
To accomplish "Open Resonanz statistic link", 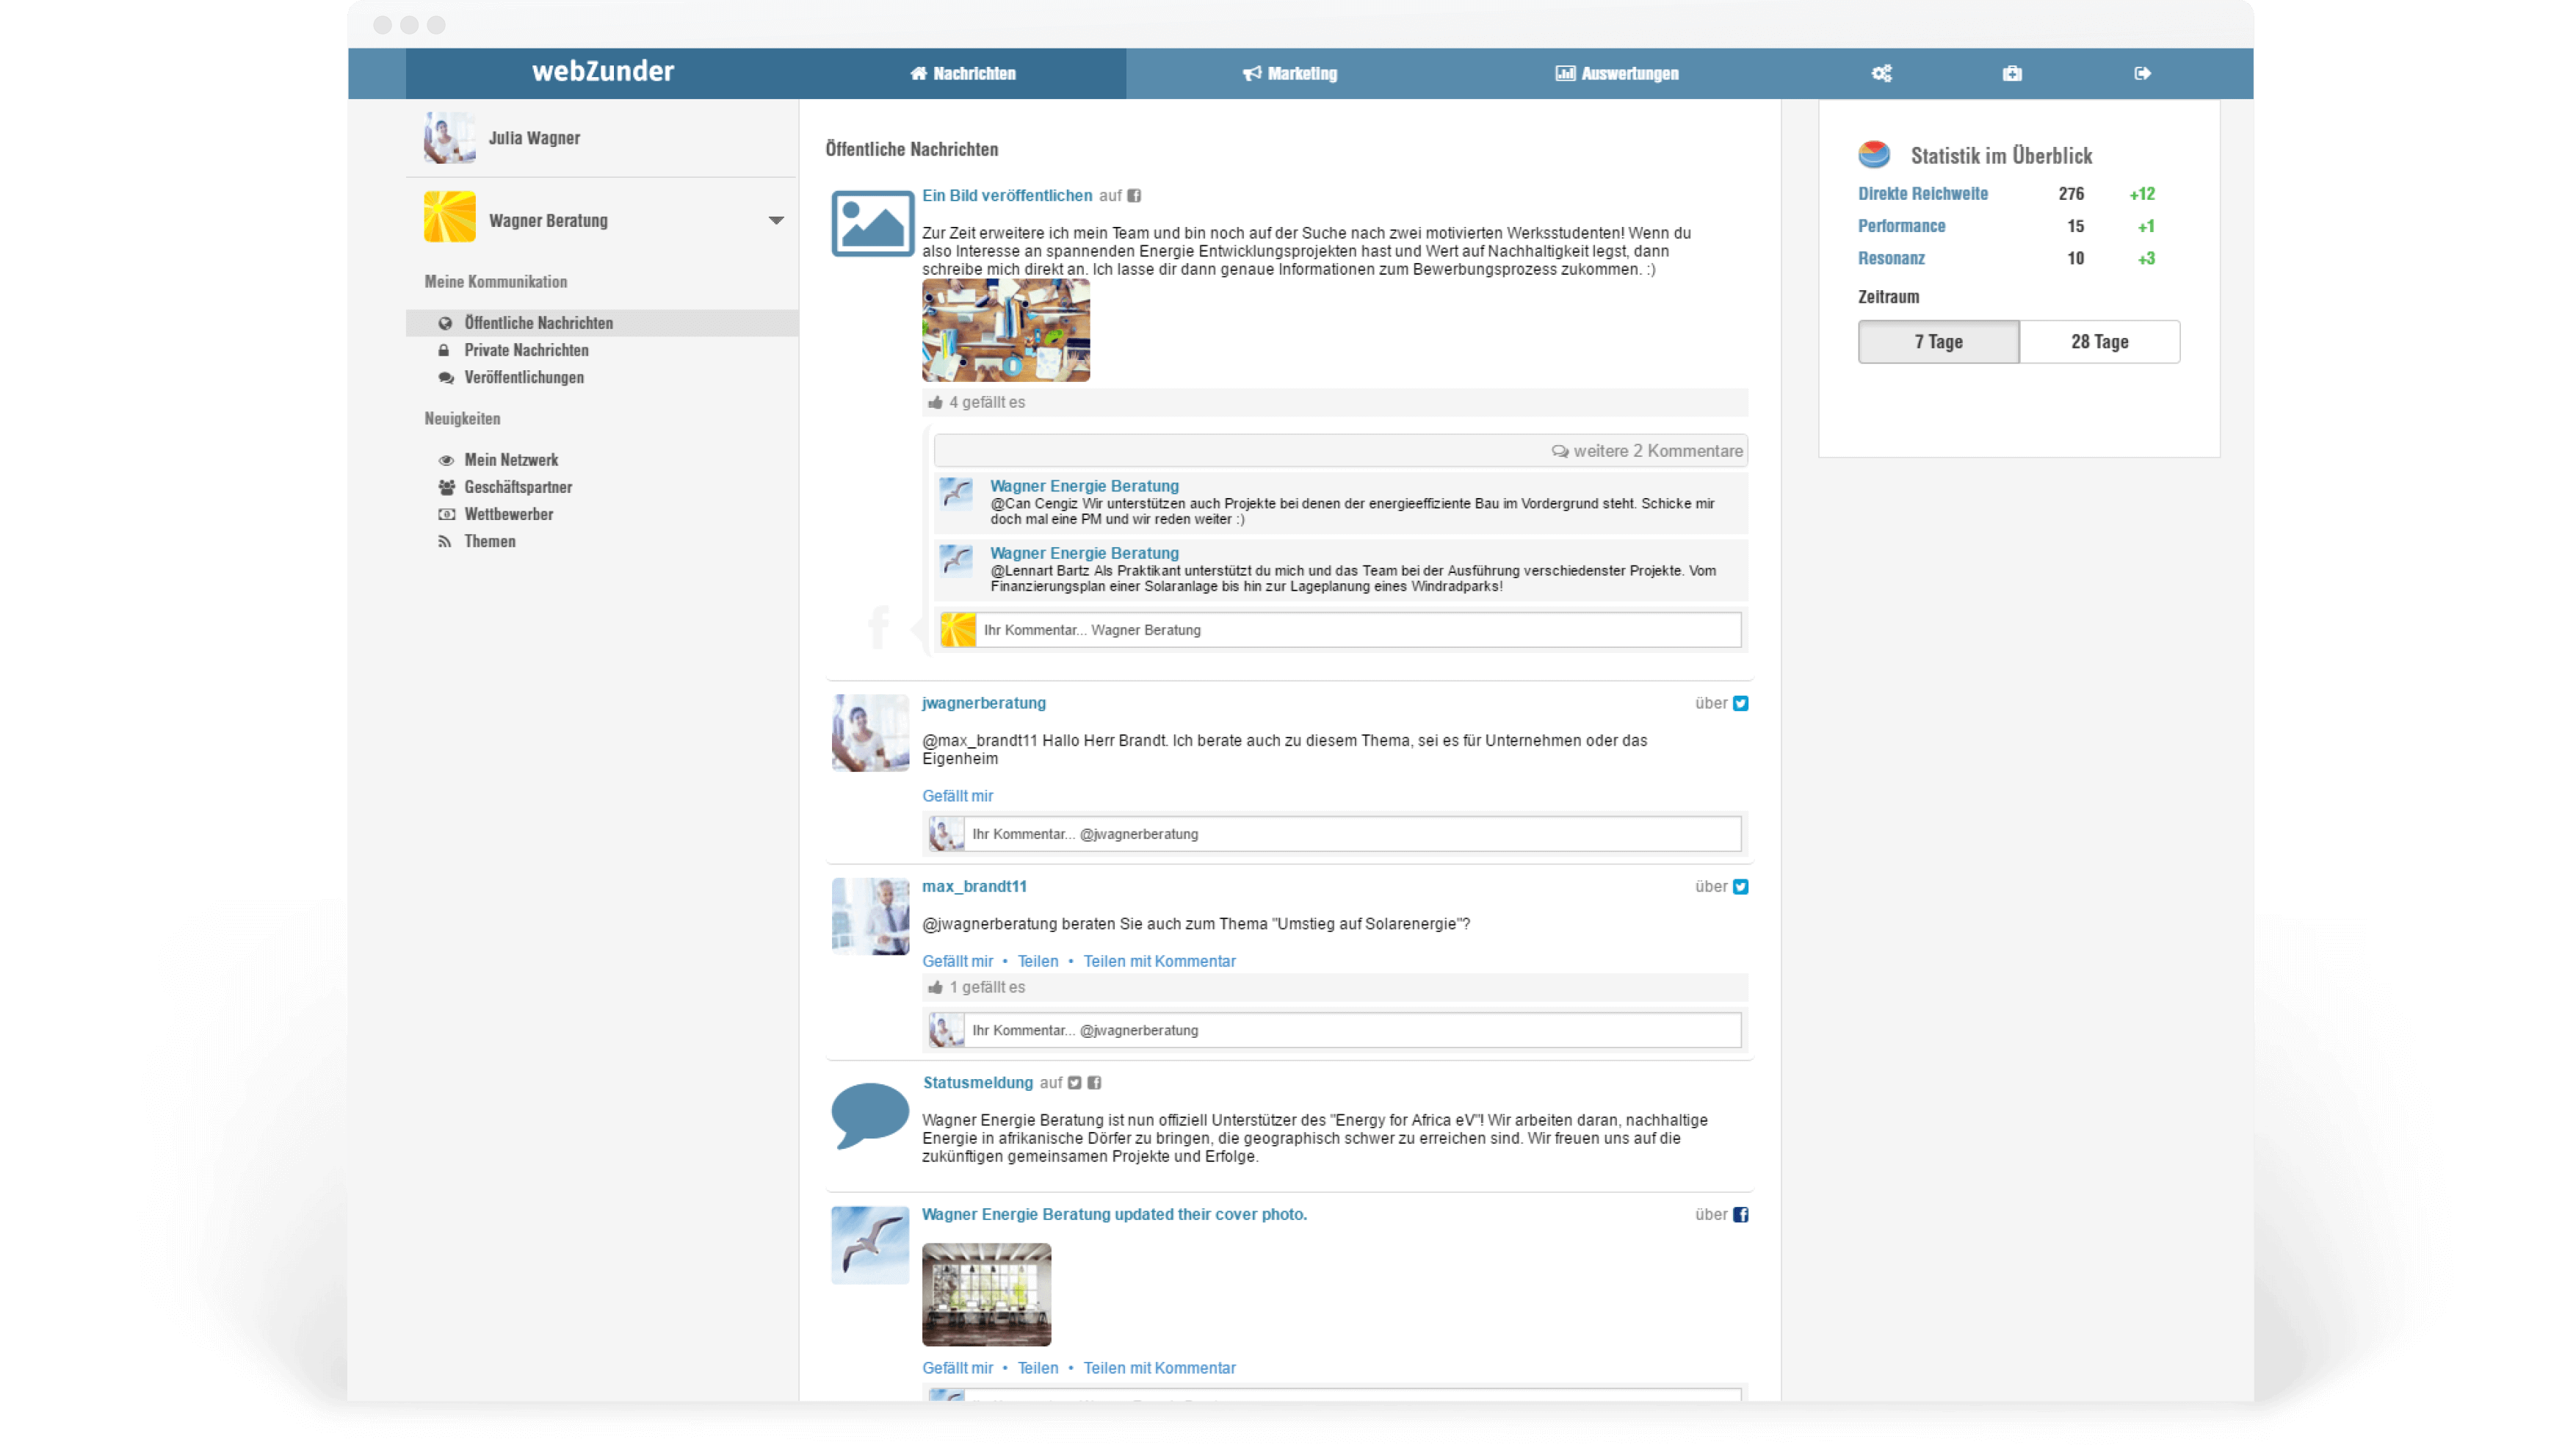I will (x=1891, y=258).
